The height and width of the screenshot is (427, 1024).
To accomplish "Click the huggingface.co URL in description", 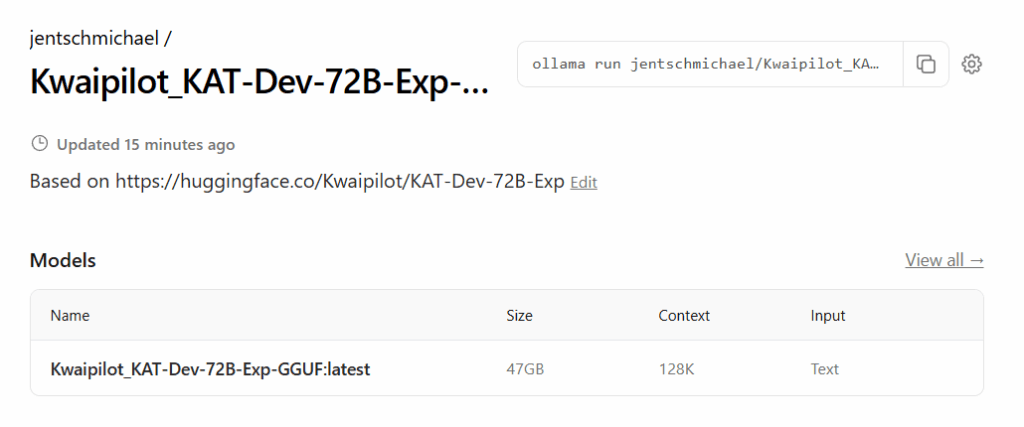I will [x=340, y=182].
